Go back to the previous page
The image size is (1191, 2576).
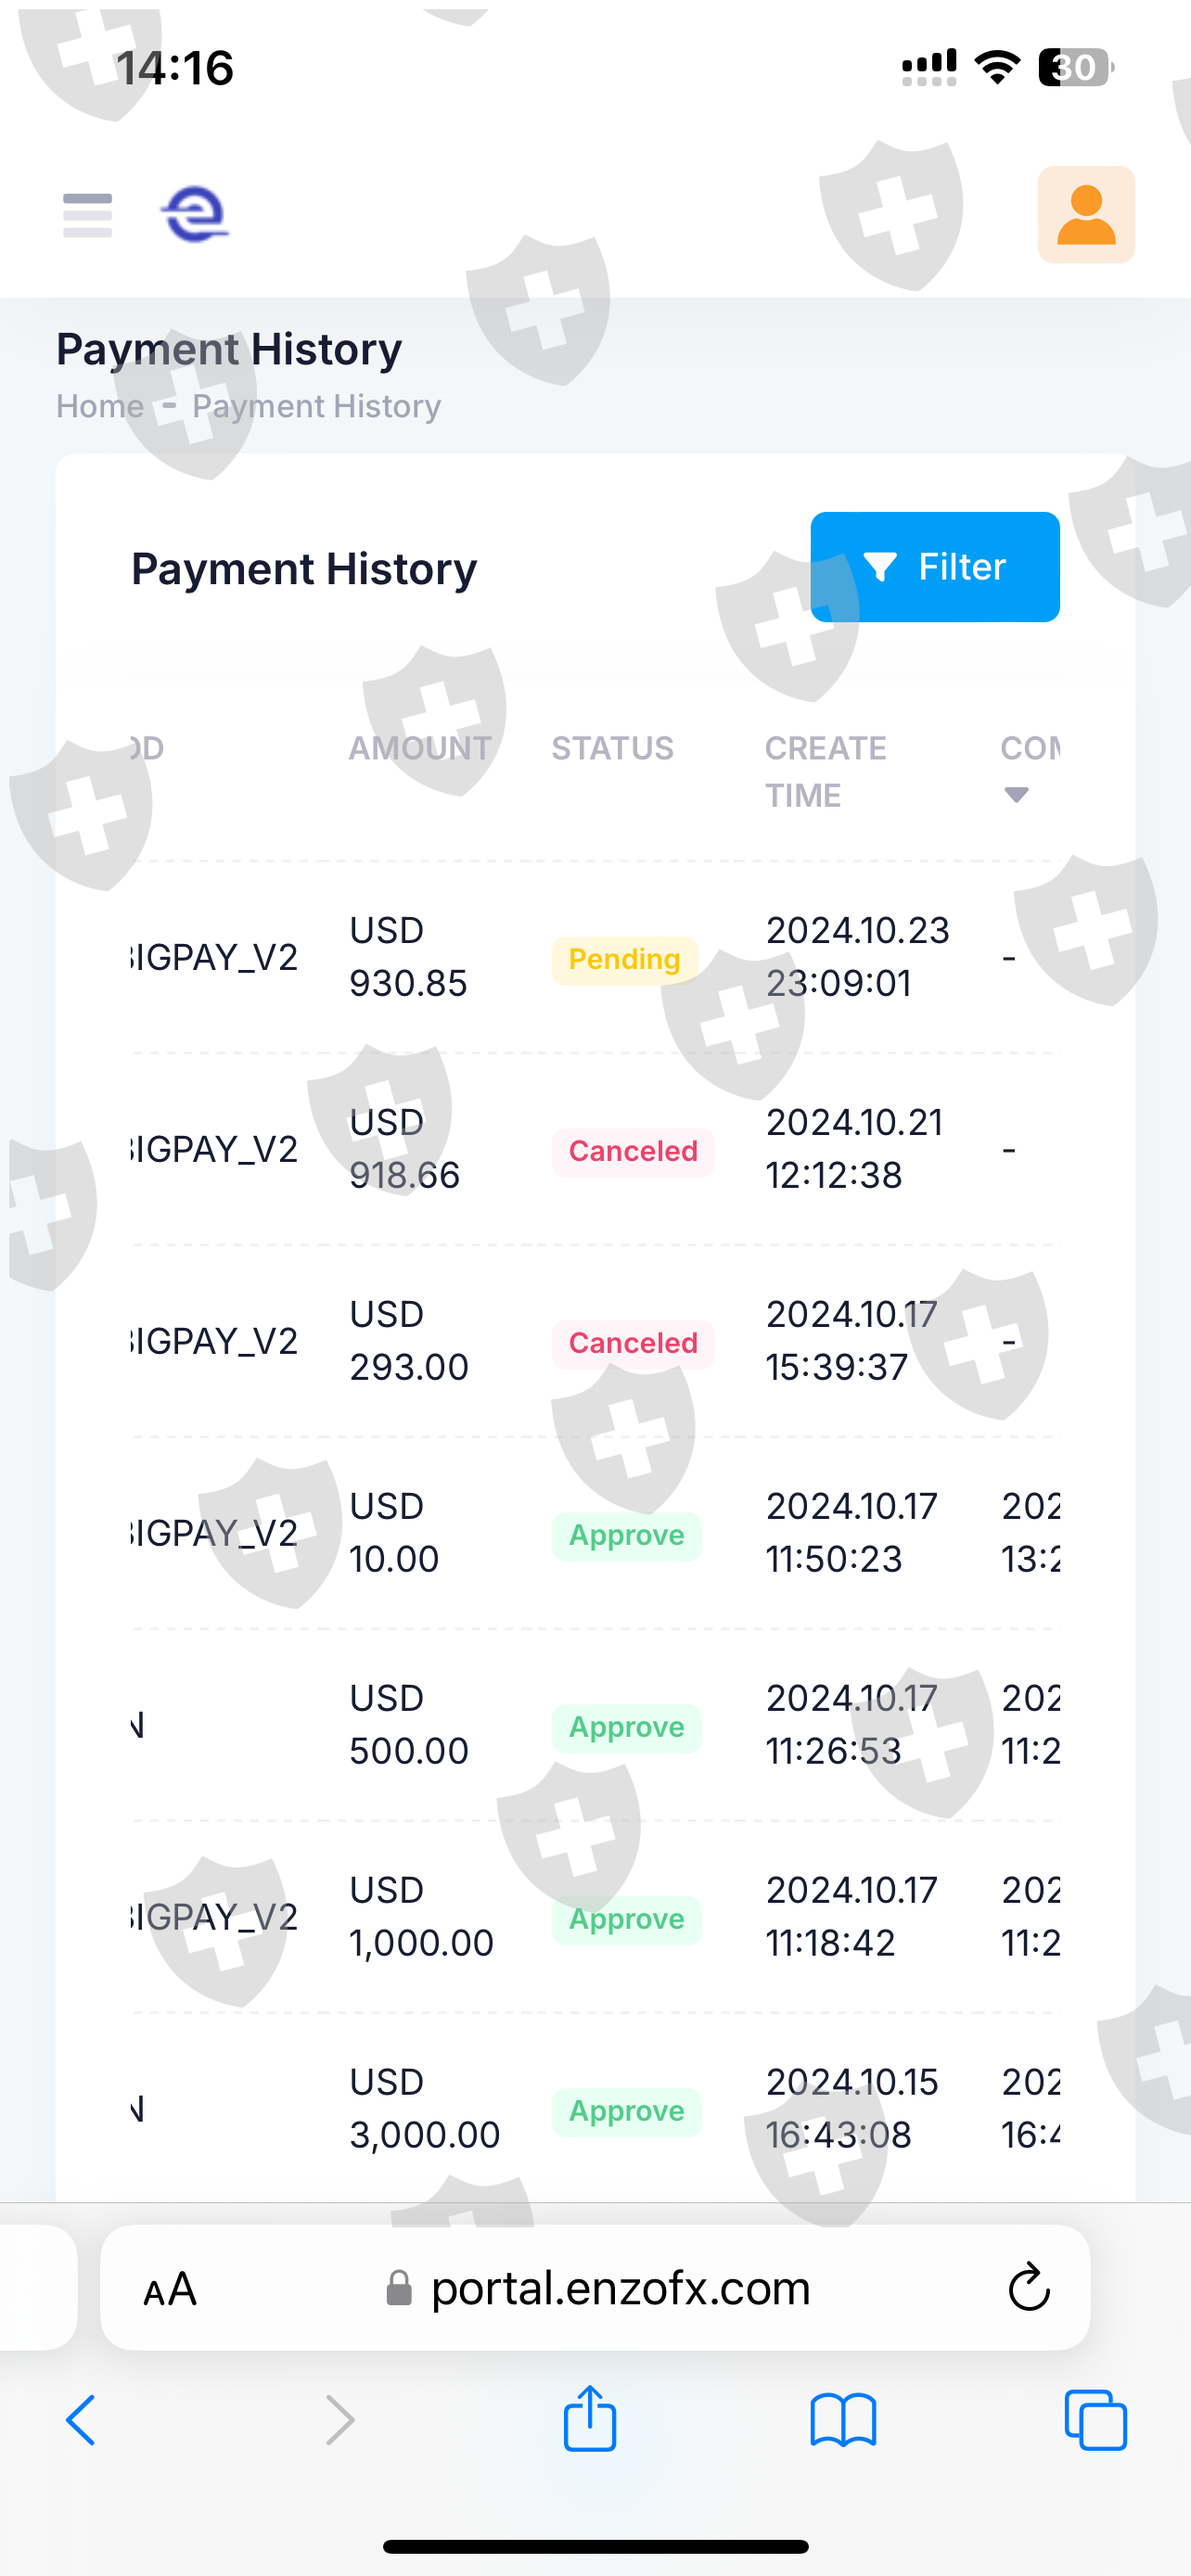pos(81,2420)
